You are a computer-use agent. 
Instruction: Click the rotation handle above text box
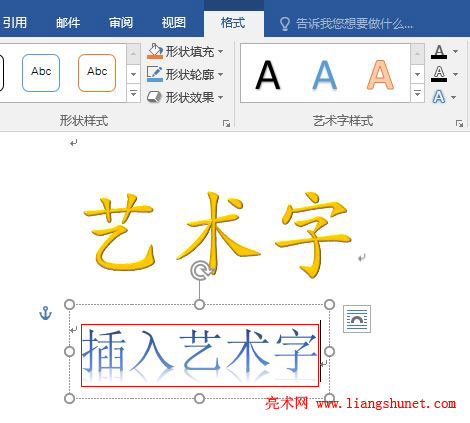(200, 271)
